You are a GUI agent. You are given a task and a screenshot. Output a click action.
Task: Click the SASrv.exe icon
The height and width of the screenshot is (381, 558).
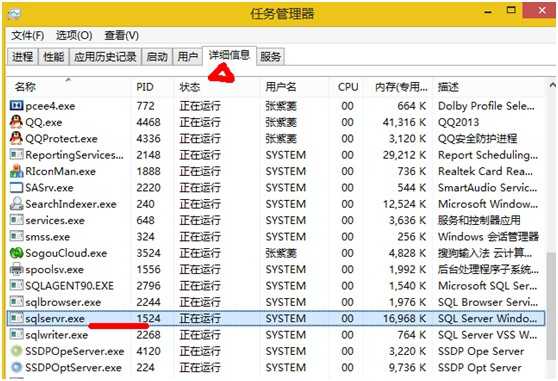click(16, 187)
